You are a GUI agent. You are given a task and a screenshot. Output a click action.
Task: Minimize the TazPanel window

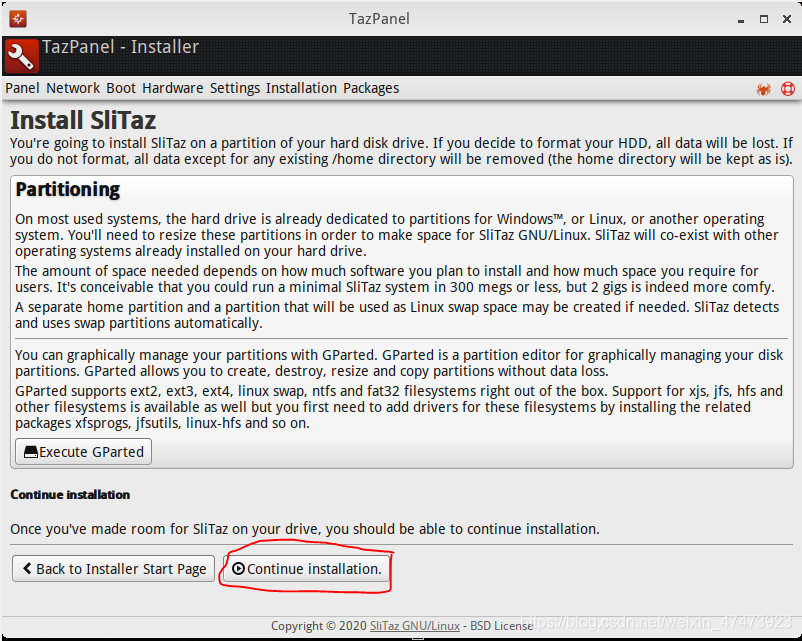[741, 20]
